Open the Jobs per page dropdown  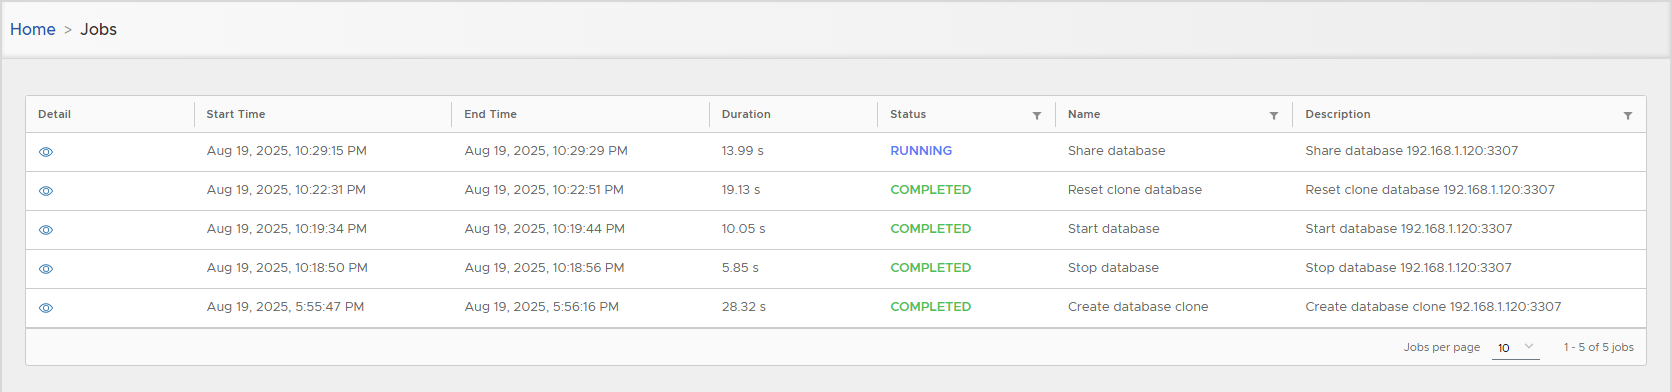(x=1515, y=348)
